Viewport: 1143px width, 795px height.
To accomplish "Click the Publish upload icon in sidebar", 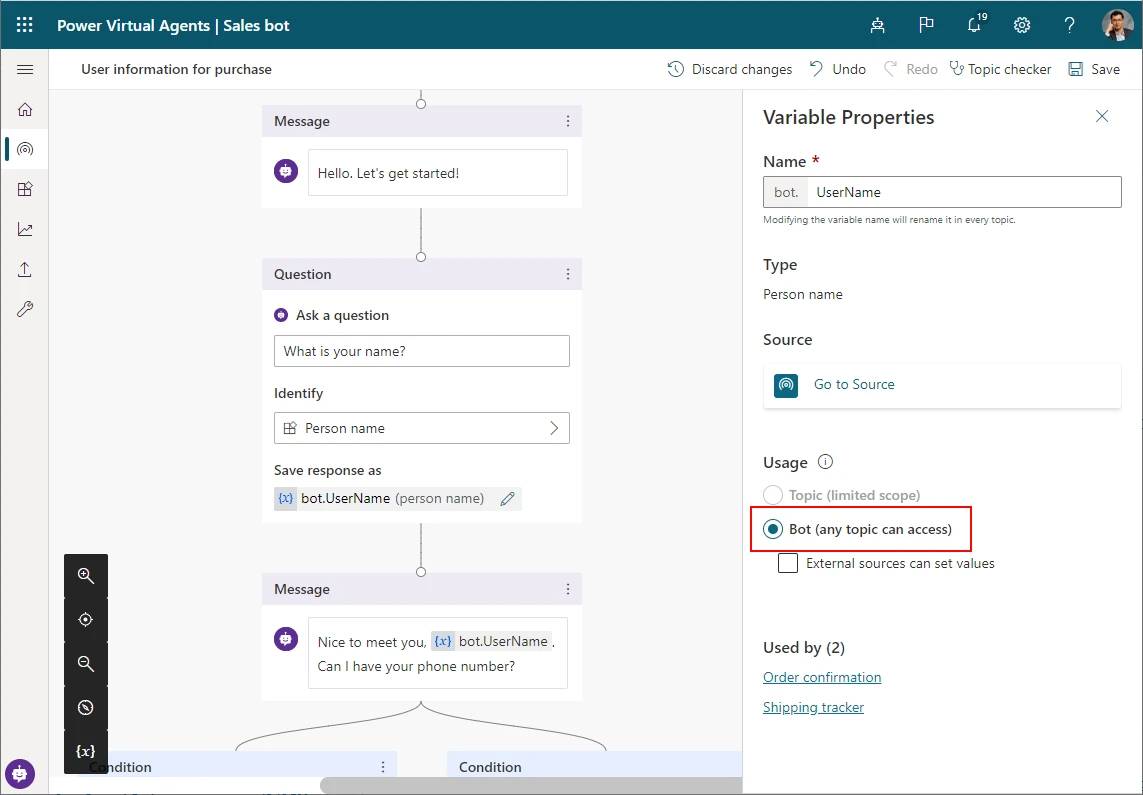I will [x=25, y=269].
